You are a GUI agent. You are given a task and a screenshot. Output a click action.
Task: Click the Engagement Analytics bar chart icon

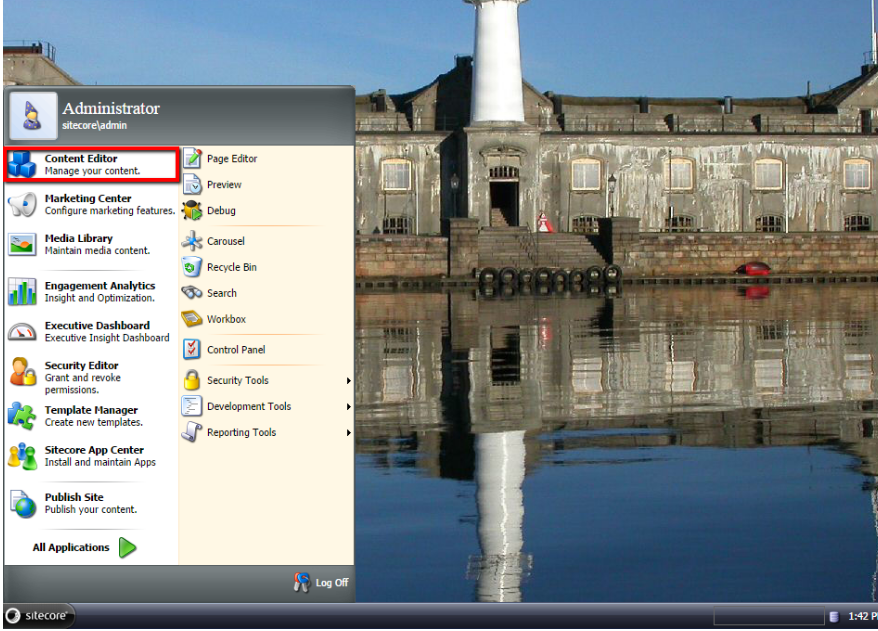[22, 292]
